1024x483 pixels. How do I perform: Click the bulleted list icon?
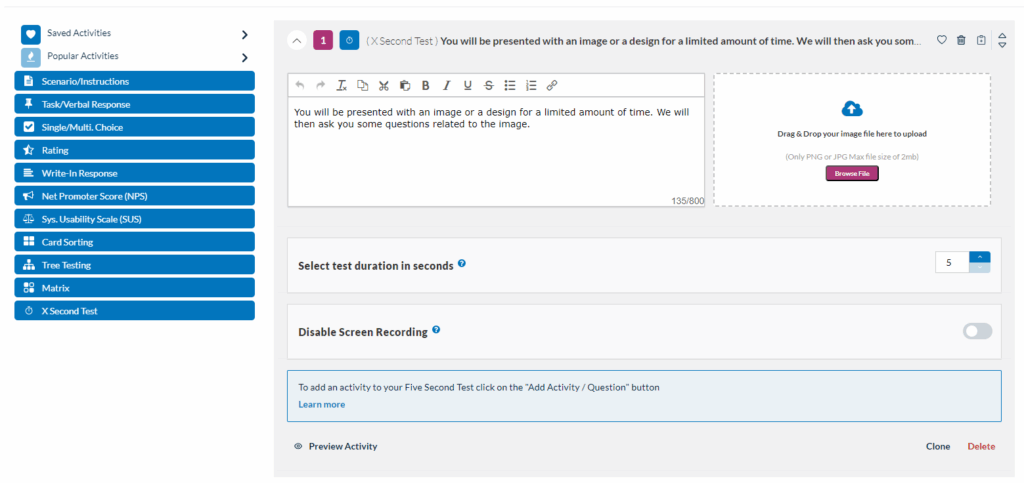tap(509, 85)
